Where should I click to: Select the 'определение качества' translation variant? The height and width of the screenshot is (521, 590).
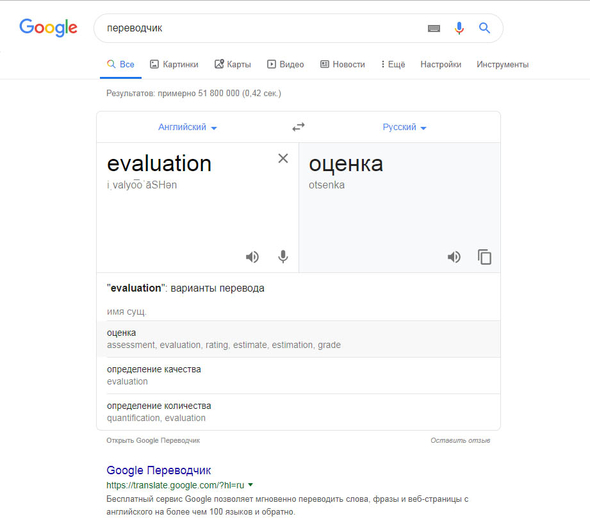tap(298, 375)
